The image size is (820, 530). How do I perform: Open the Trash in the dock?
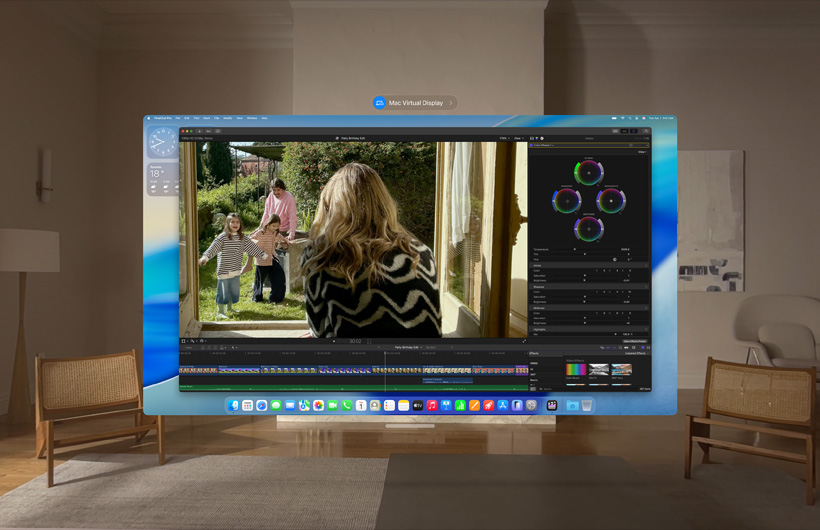(587, 405)
